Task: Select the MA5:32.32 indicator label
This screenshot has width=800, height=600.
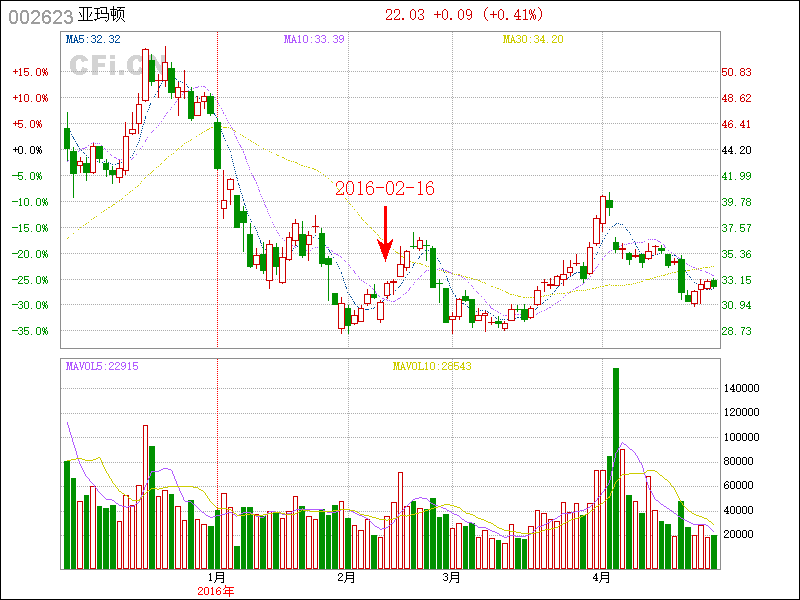Action: [x=93, y=39]
